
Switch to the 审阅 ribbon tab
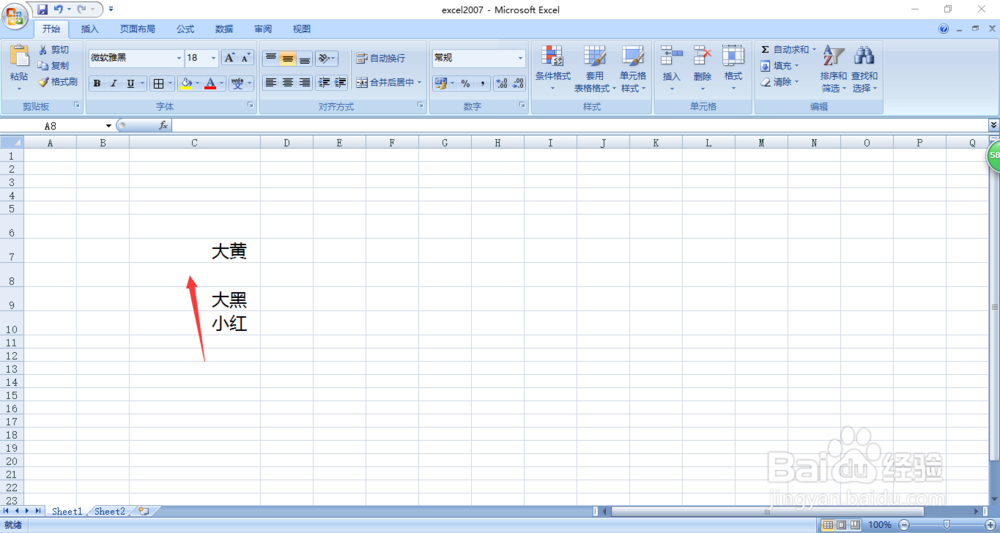click(x=263, y=29)
